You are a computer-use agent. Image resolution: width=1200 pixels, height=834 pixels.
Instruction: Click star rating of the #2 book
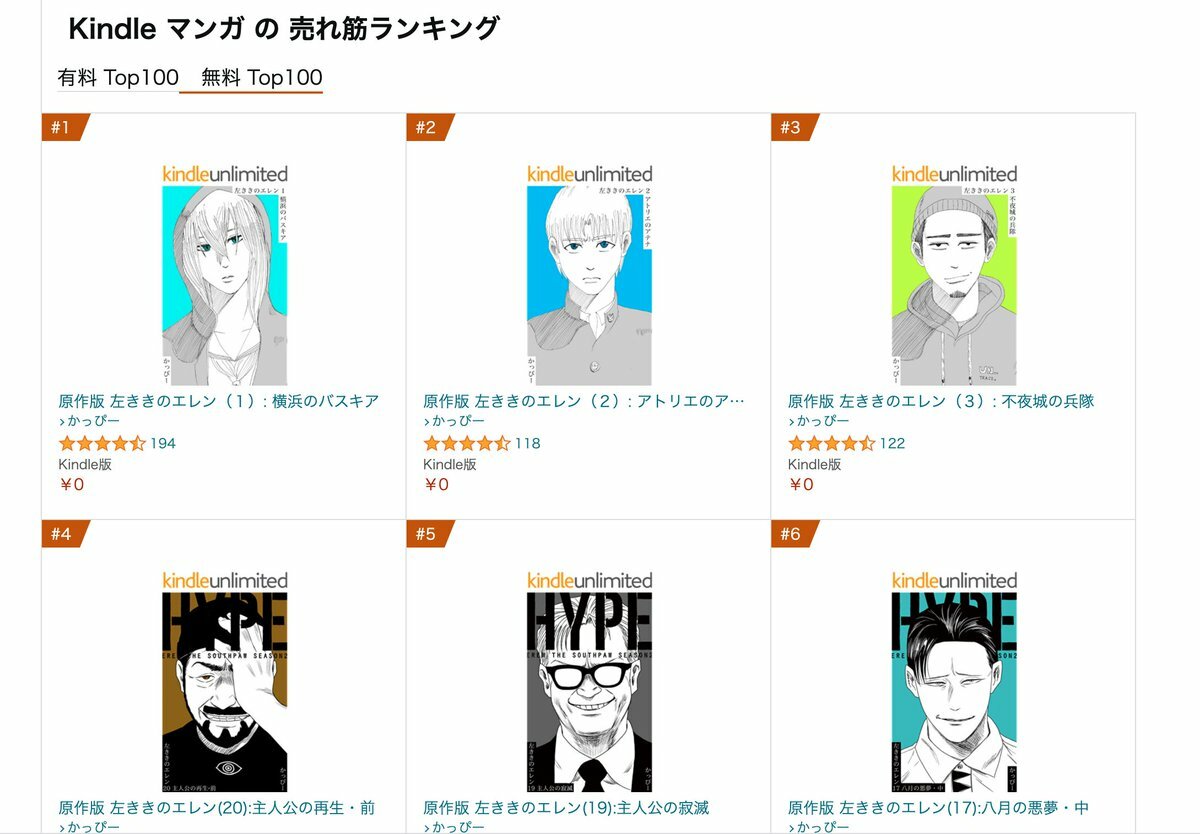click(x=467, y=443)
